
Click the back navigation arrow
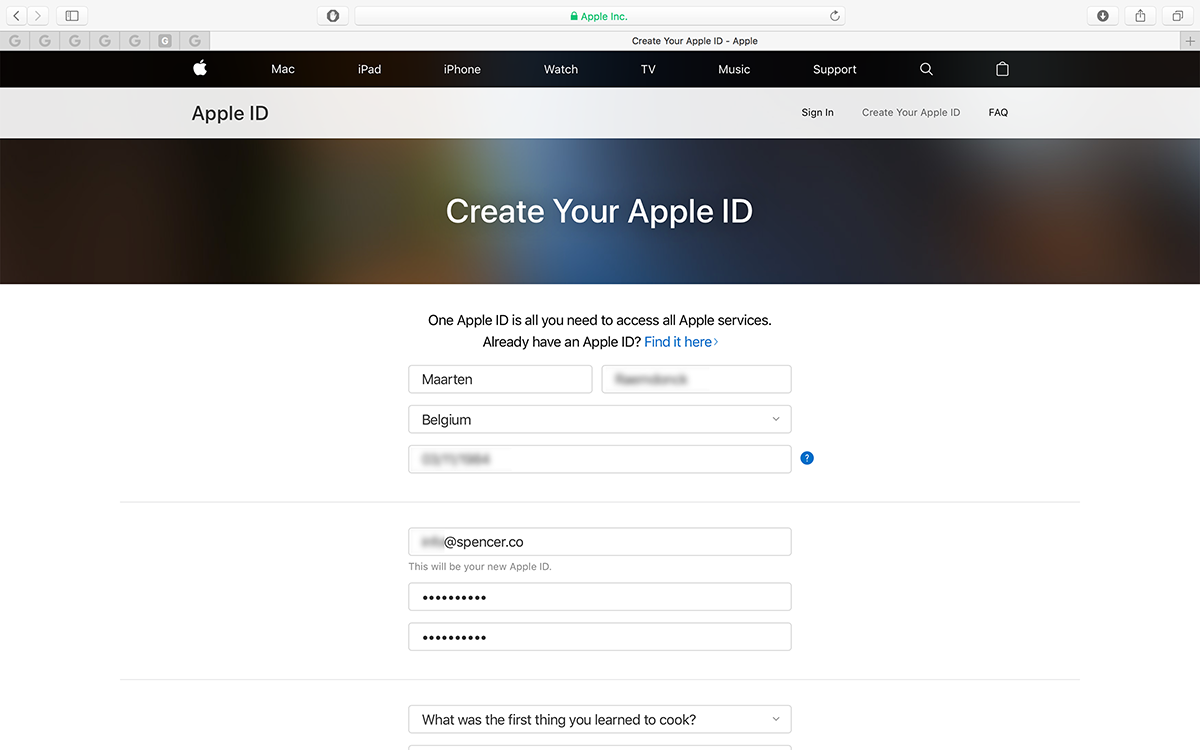tap(15, 15)
